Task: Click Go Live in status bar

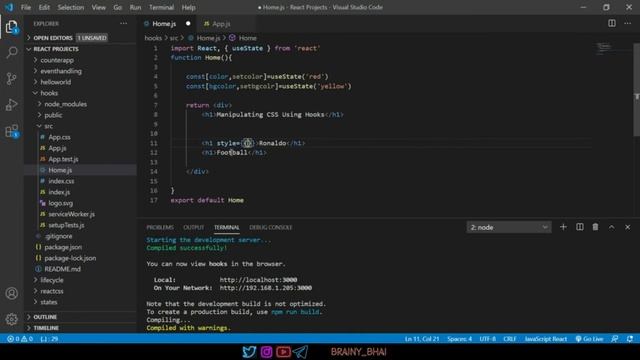Action: (x=589, y=339)
